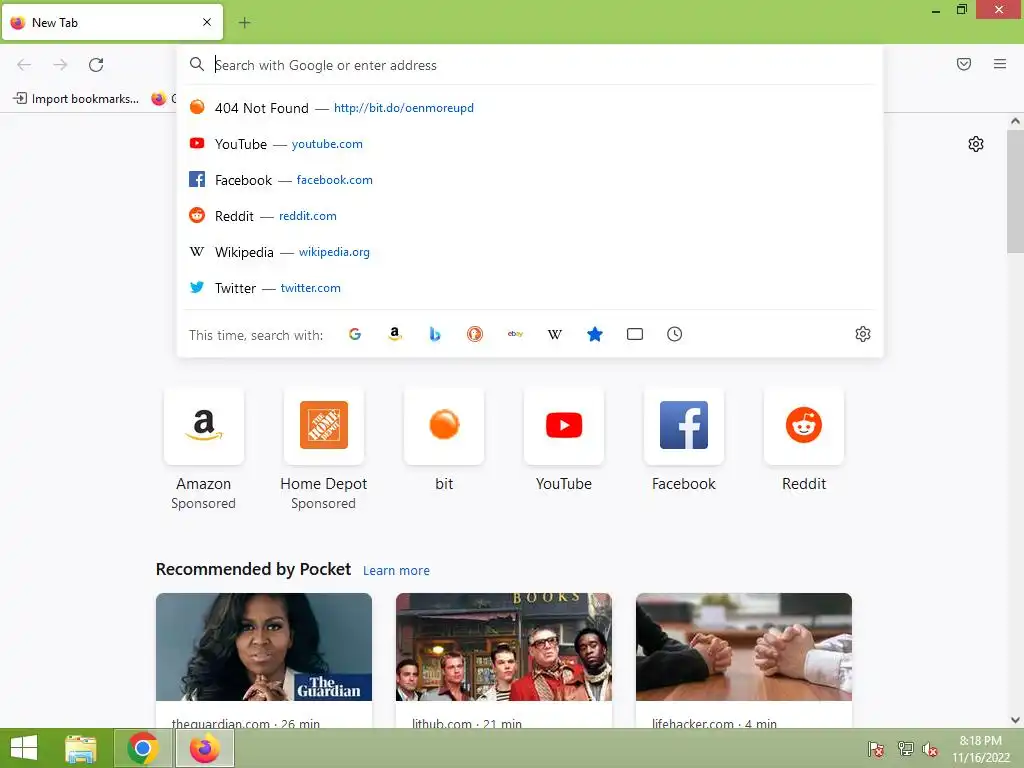Open network status tray icon
1024x768 pixels.
(905, 749)
